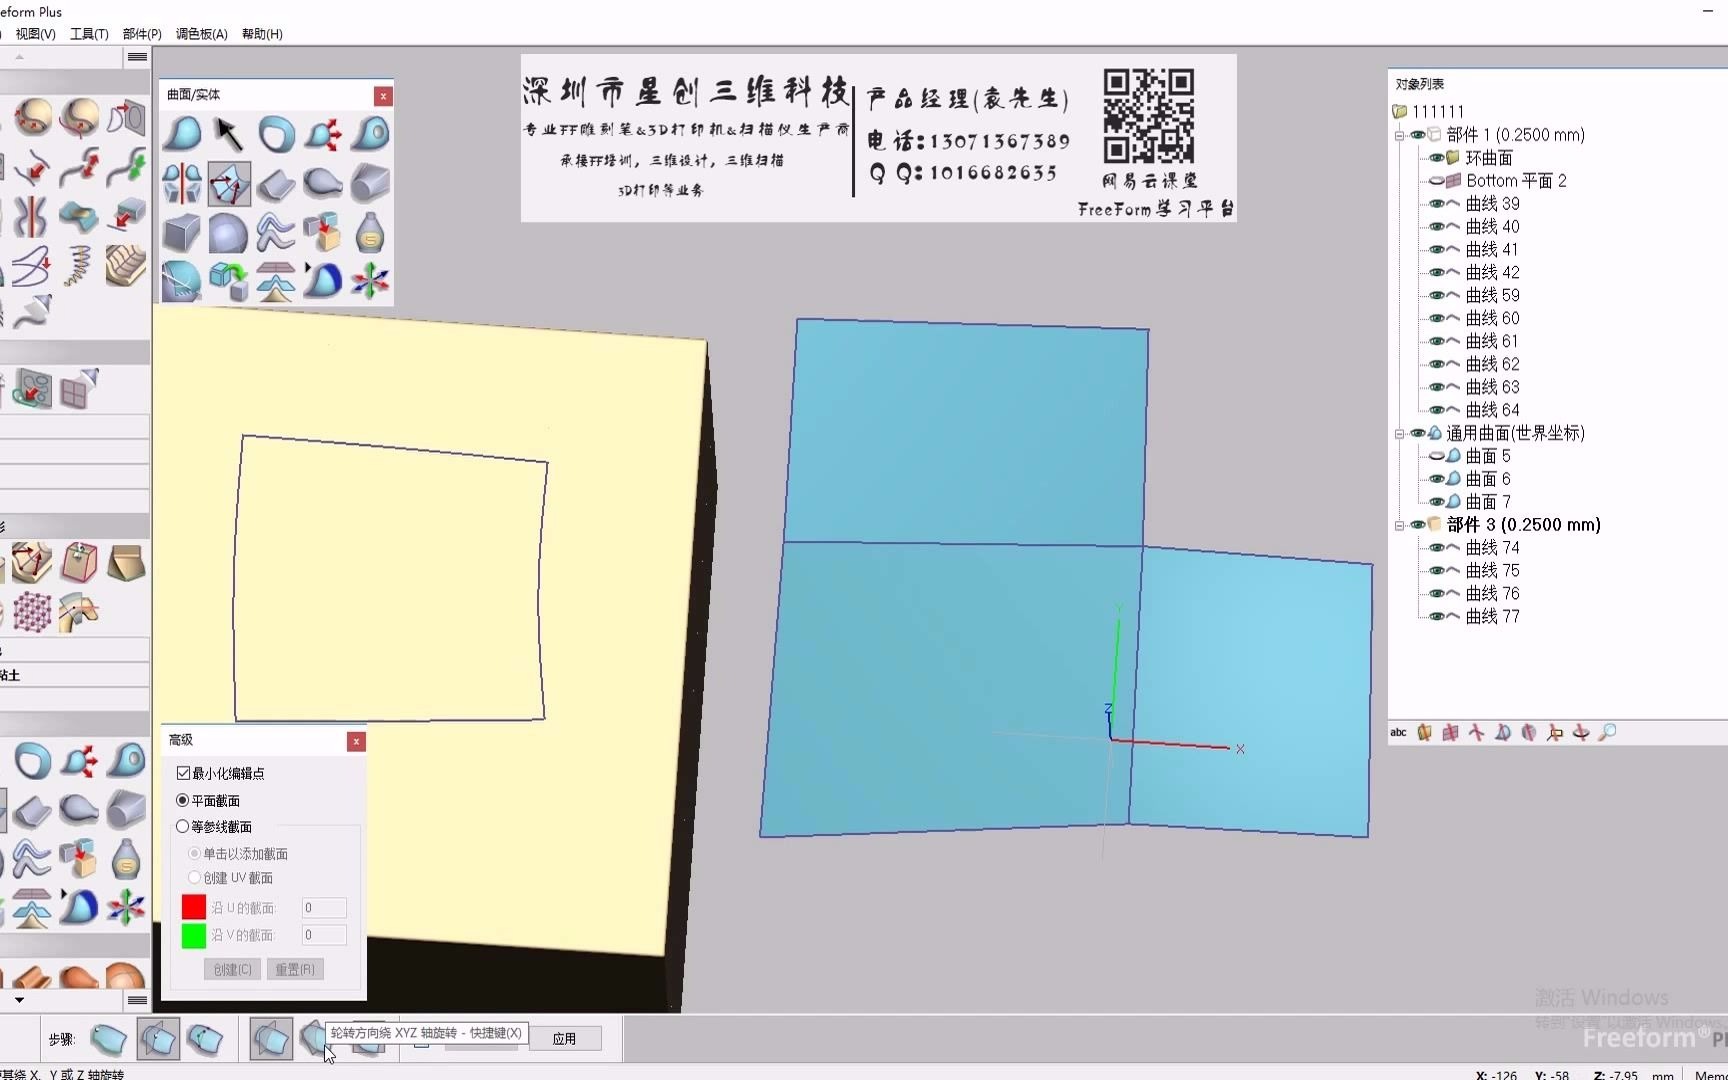
Task: Open the 选取球 selection ball tool icon
Action: [x=275, y=133]
